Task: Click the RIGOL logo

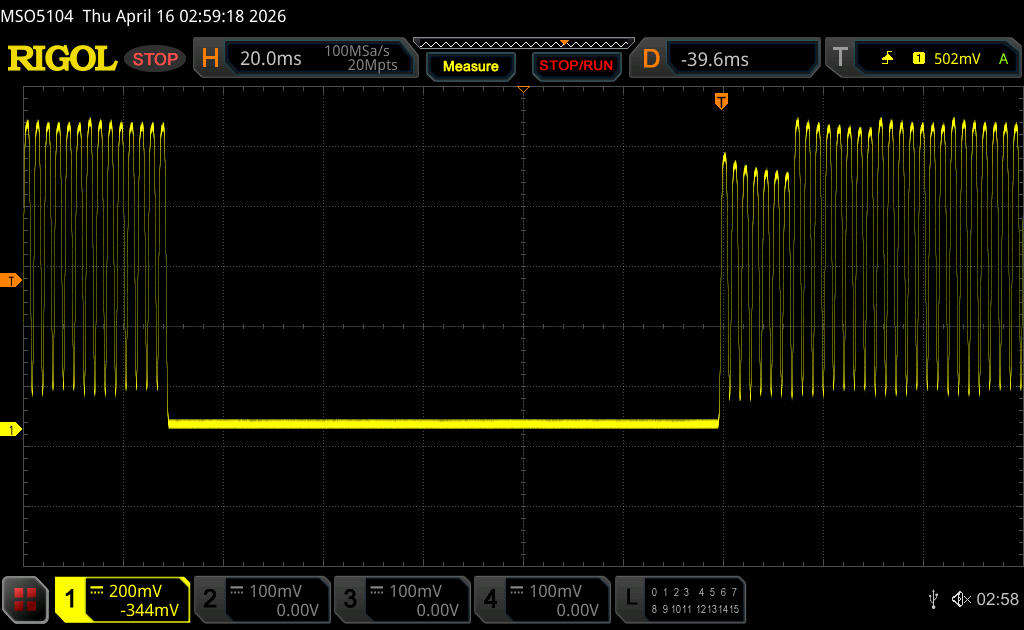Action: (62, 59)
